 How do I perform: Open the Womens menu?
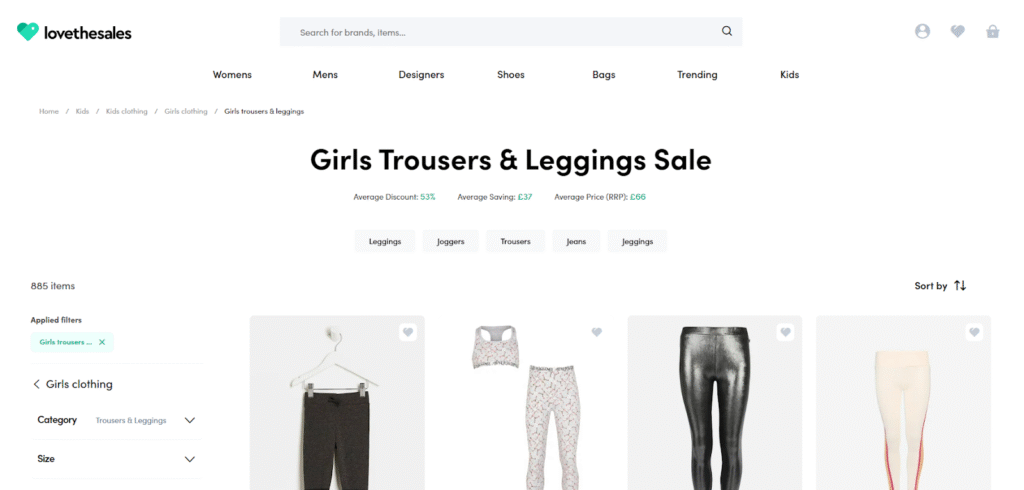232,74
